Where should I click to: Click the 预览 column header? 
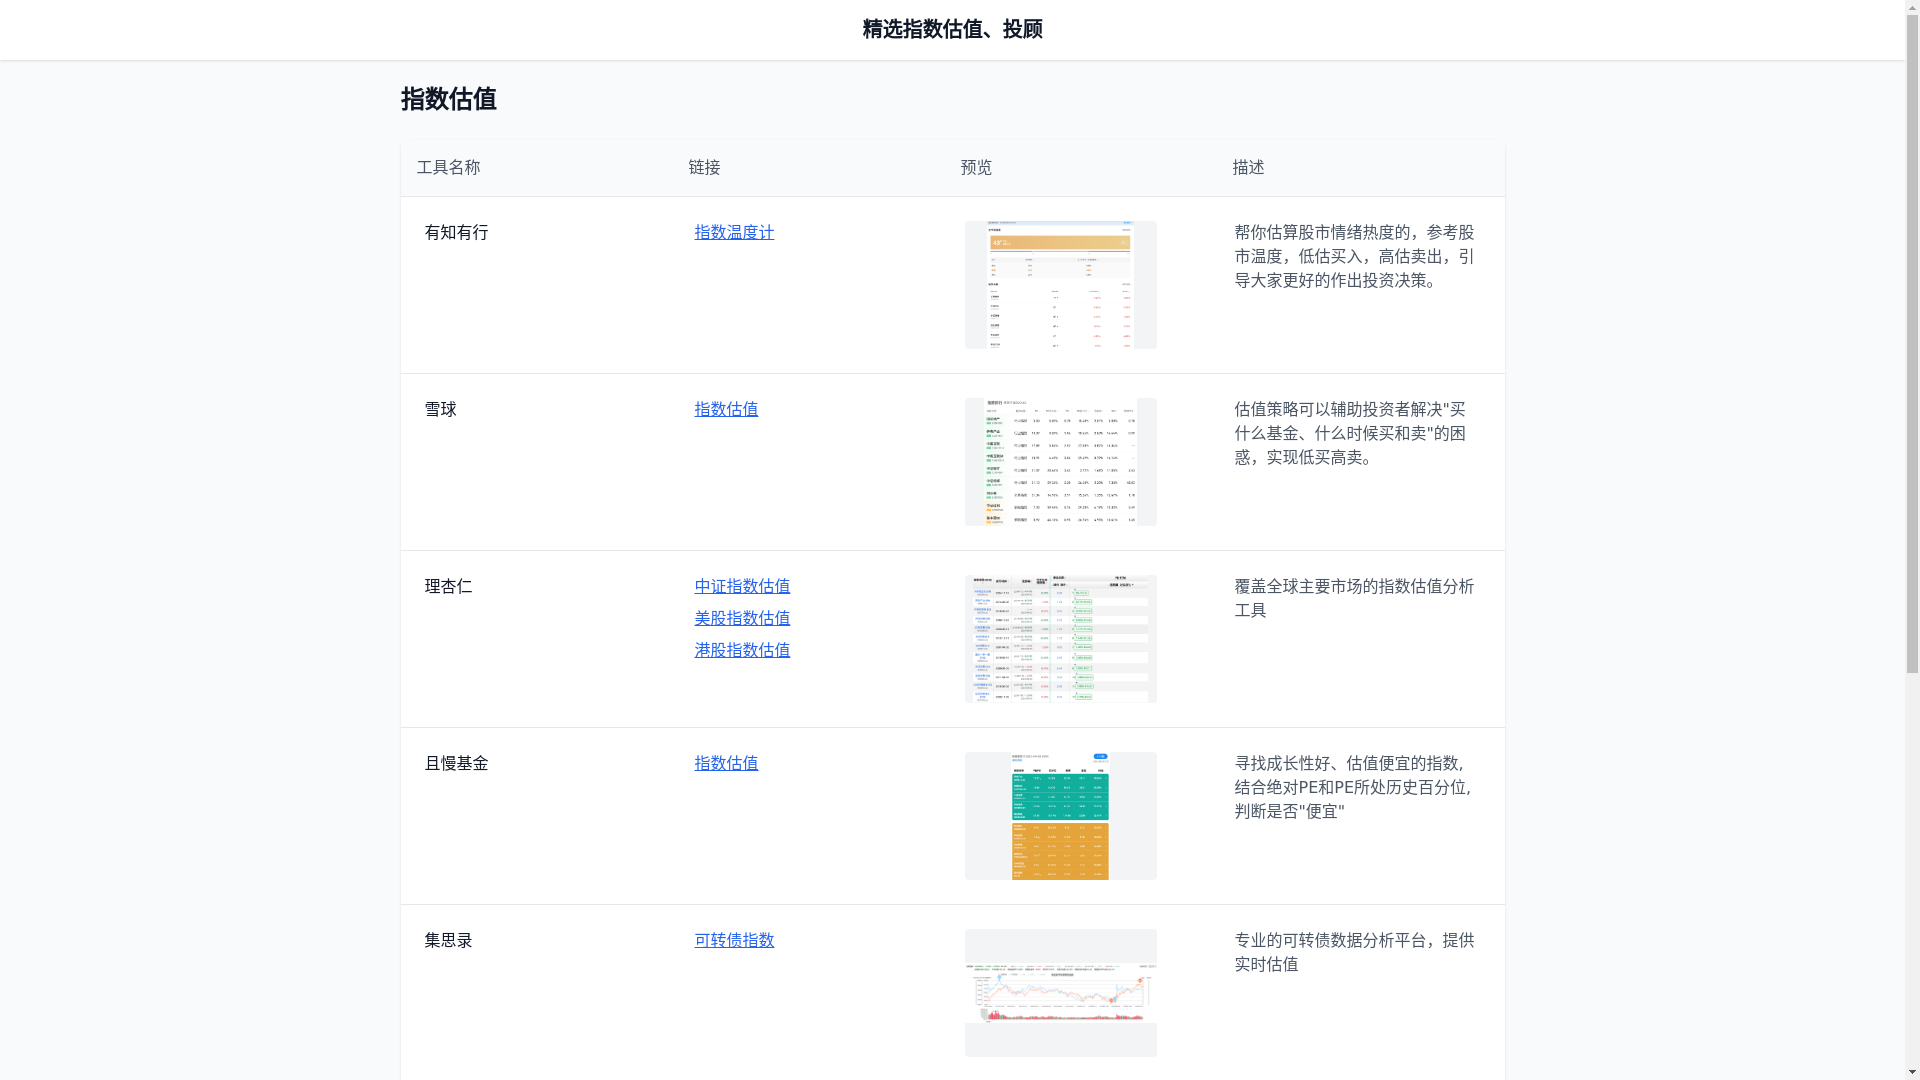click(976, 167)
